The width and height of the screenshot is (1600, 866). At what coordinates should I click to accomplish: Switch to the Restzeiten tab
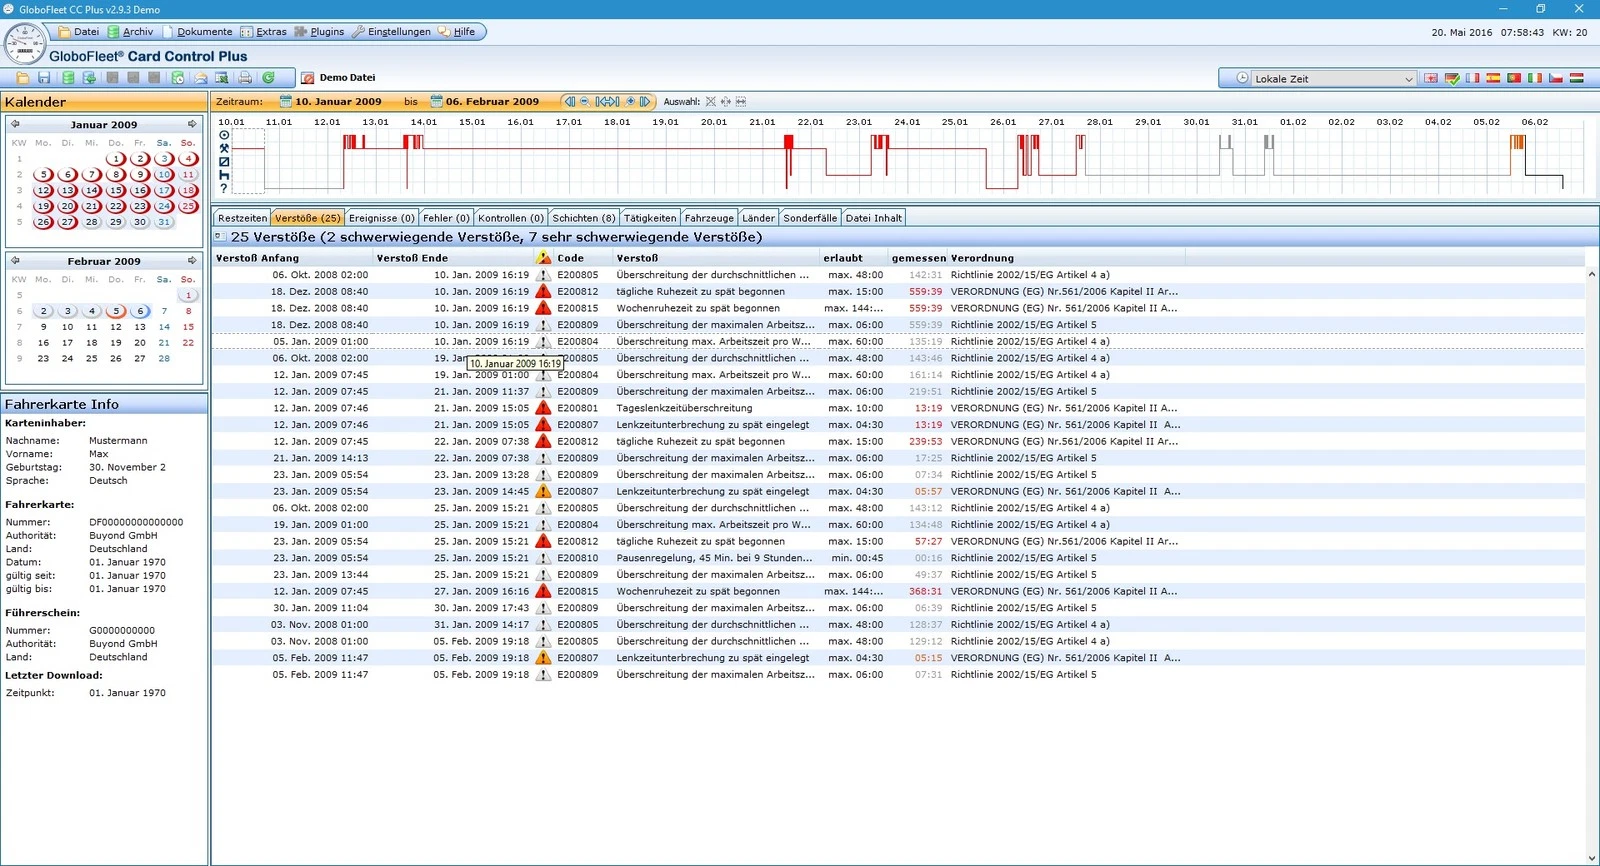(242, 218)
